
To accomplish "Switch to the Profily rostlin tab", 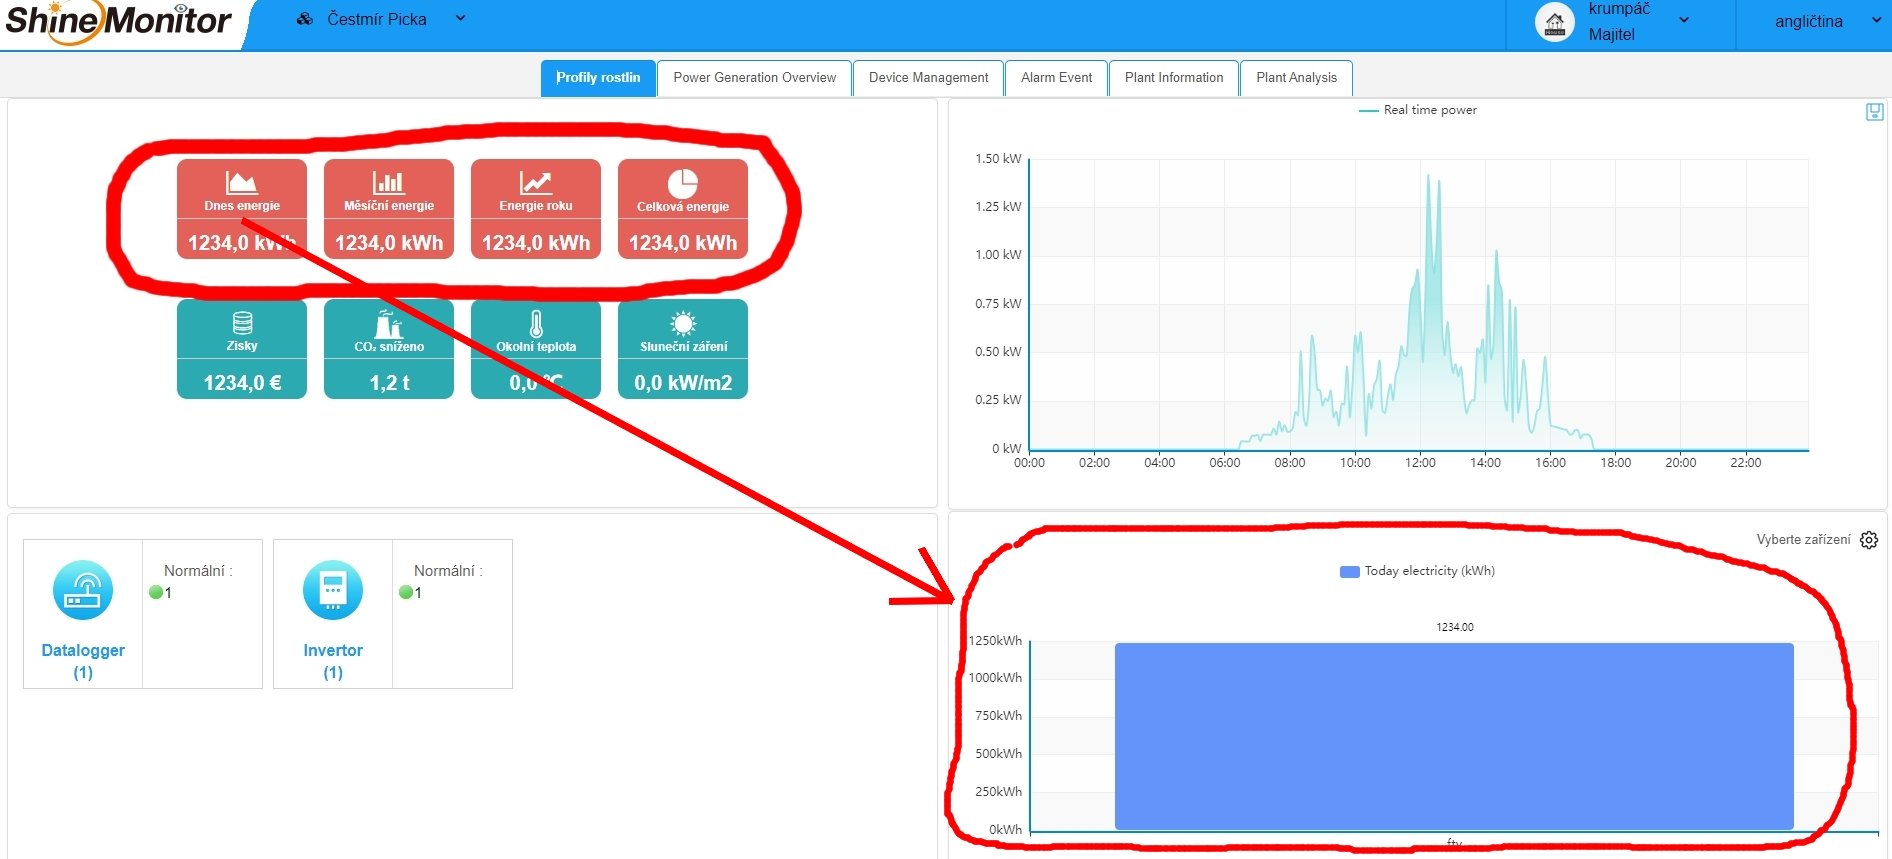I will click(x=598, y=78).
